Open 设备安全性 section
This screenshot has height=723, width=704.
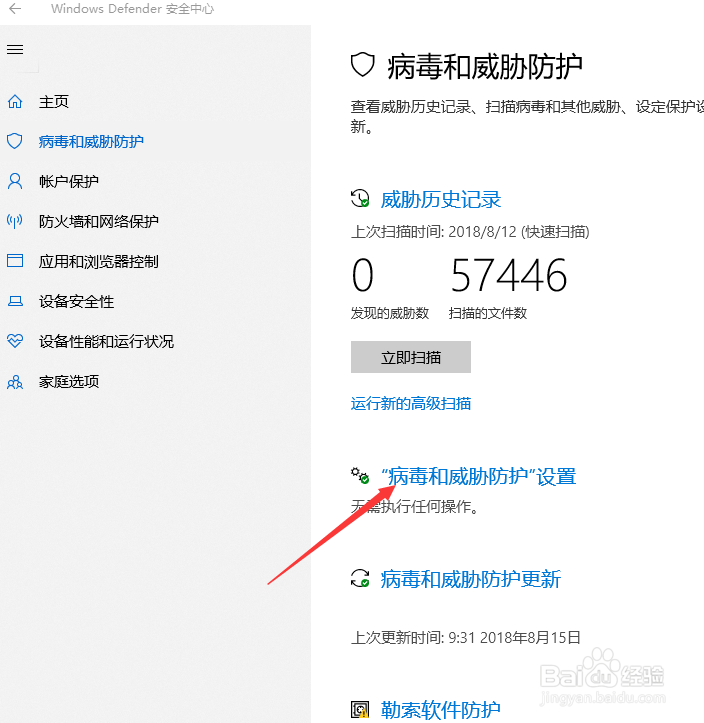click(x=76, y=302)
